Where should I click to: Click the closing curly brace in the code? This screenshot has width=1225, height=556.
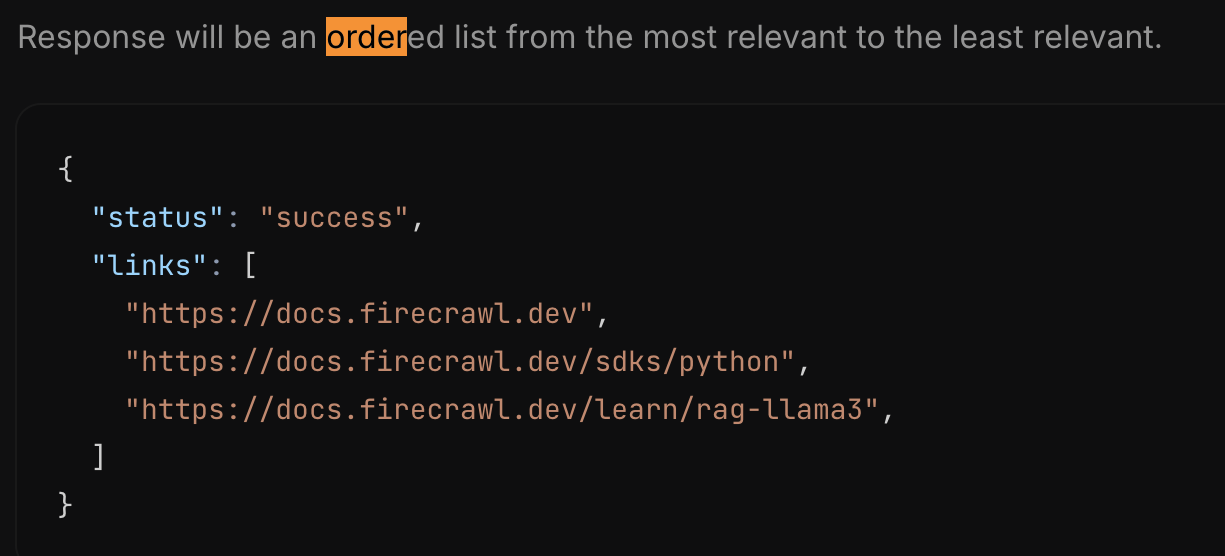66,505
